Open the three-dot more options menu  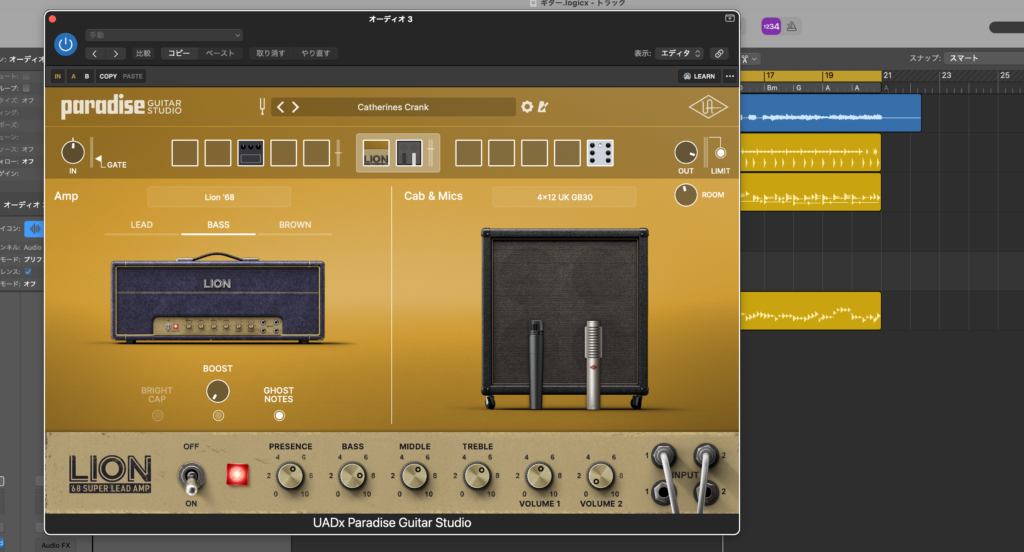729,76
